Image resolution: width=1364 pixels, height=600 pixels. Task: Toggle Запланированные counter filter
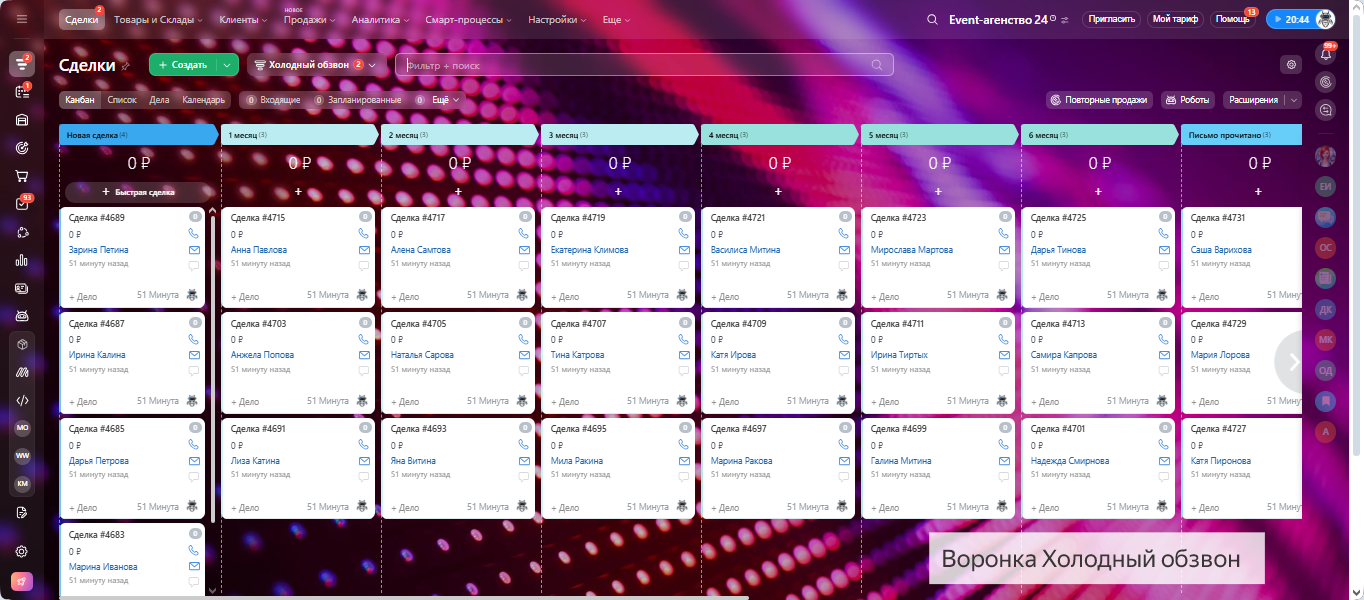[357, 100]
